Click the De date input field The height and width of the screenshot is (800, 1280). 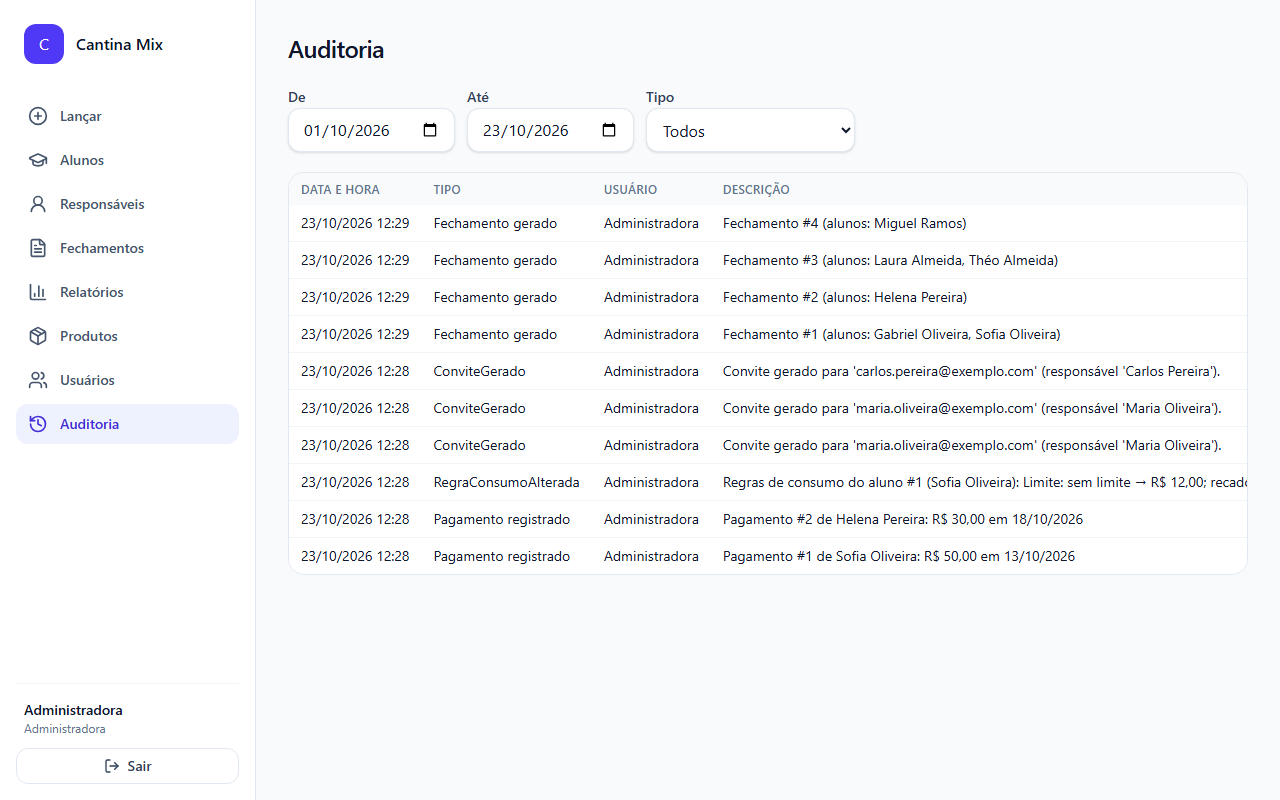[x=371, y=130]
